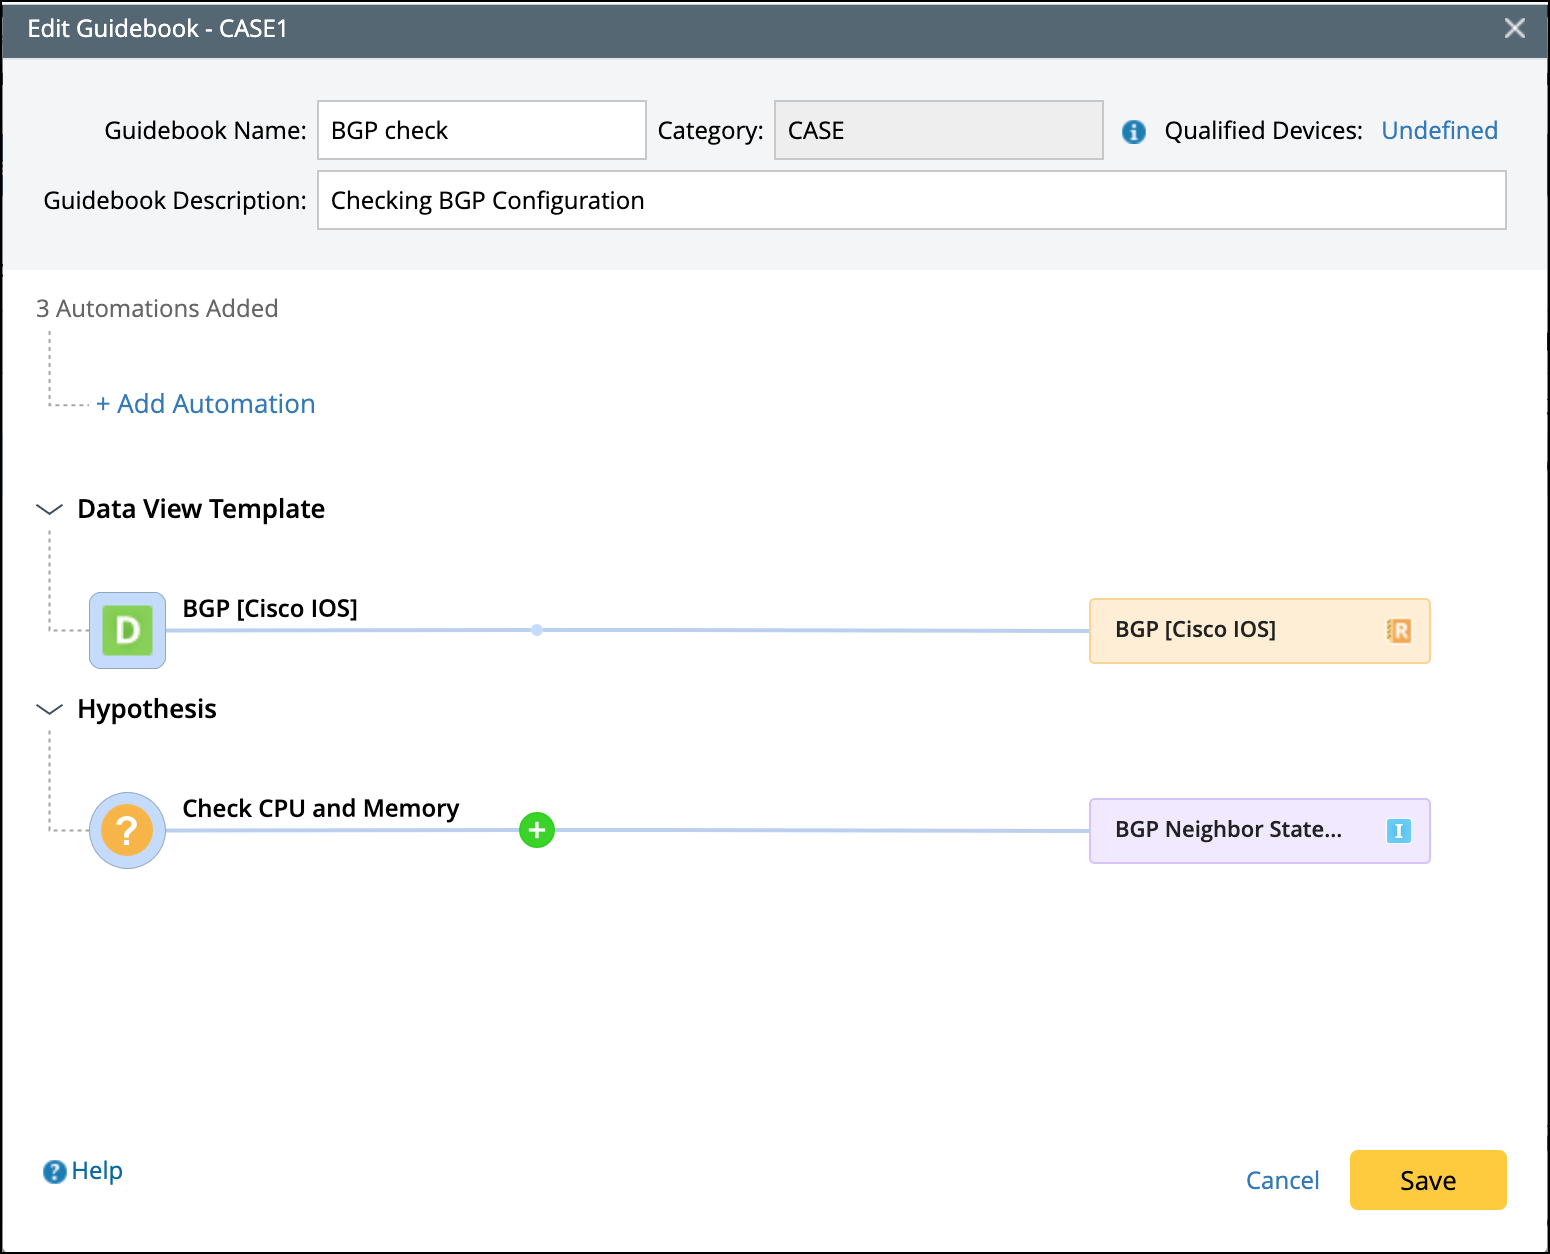
Task: Click the midpoint dot on Data View connector
Action: 537,630
